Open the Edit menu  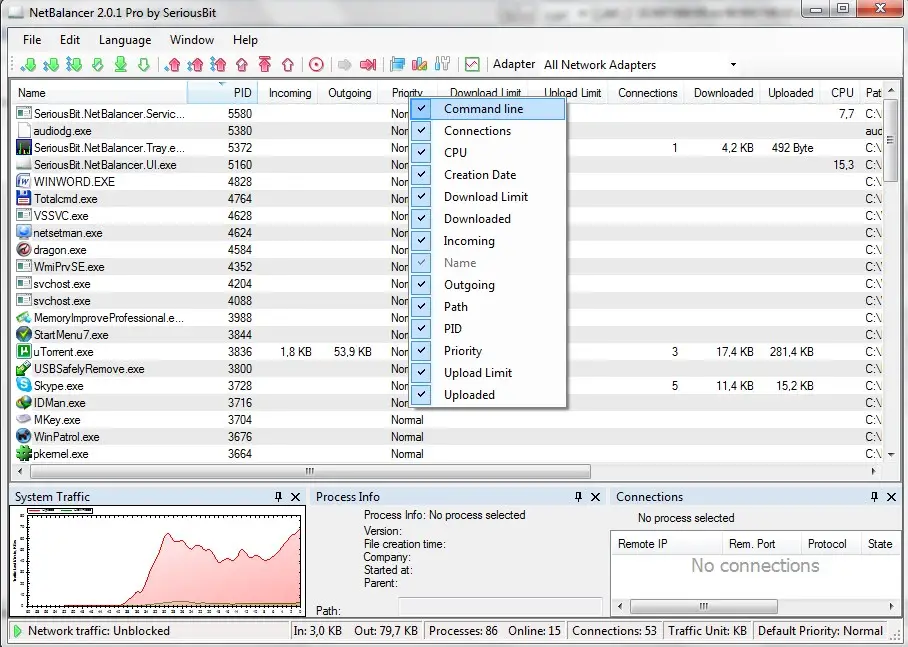(x=69, y=40)
